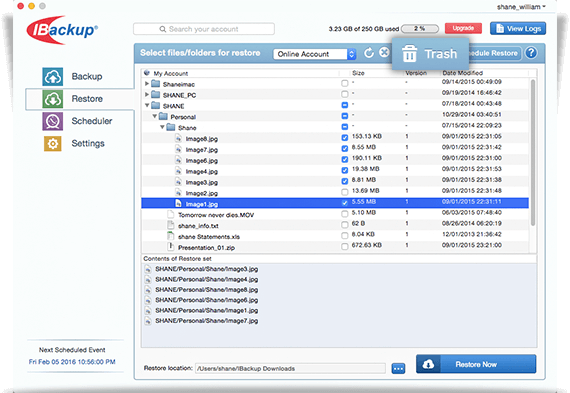Image resolution: width=570 pixels, height=393 pixels.
Task: Open the Backup section icon
Action: (x=53, y=77)
